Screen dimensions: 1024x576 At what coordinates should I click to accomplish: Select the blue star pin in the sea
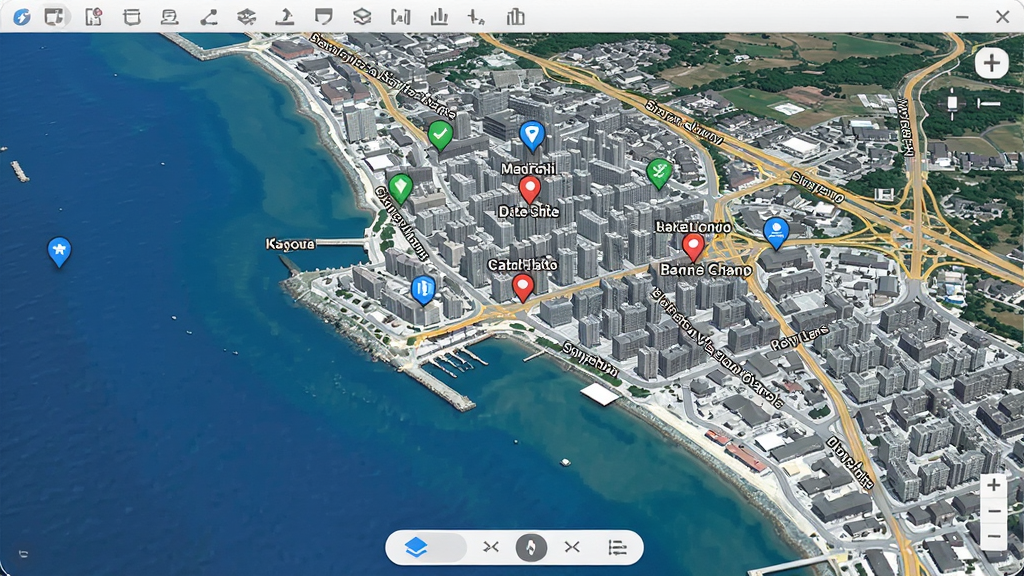tap(59, 251)
